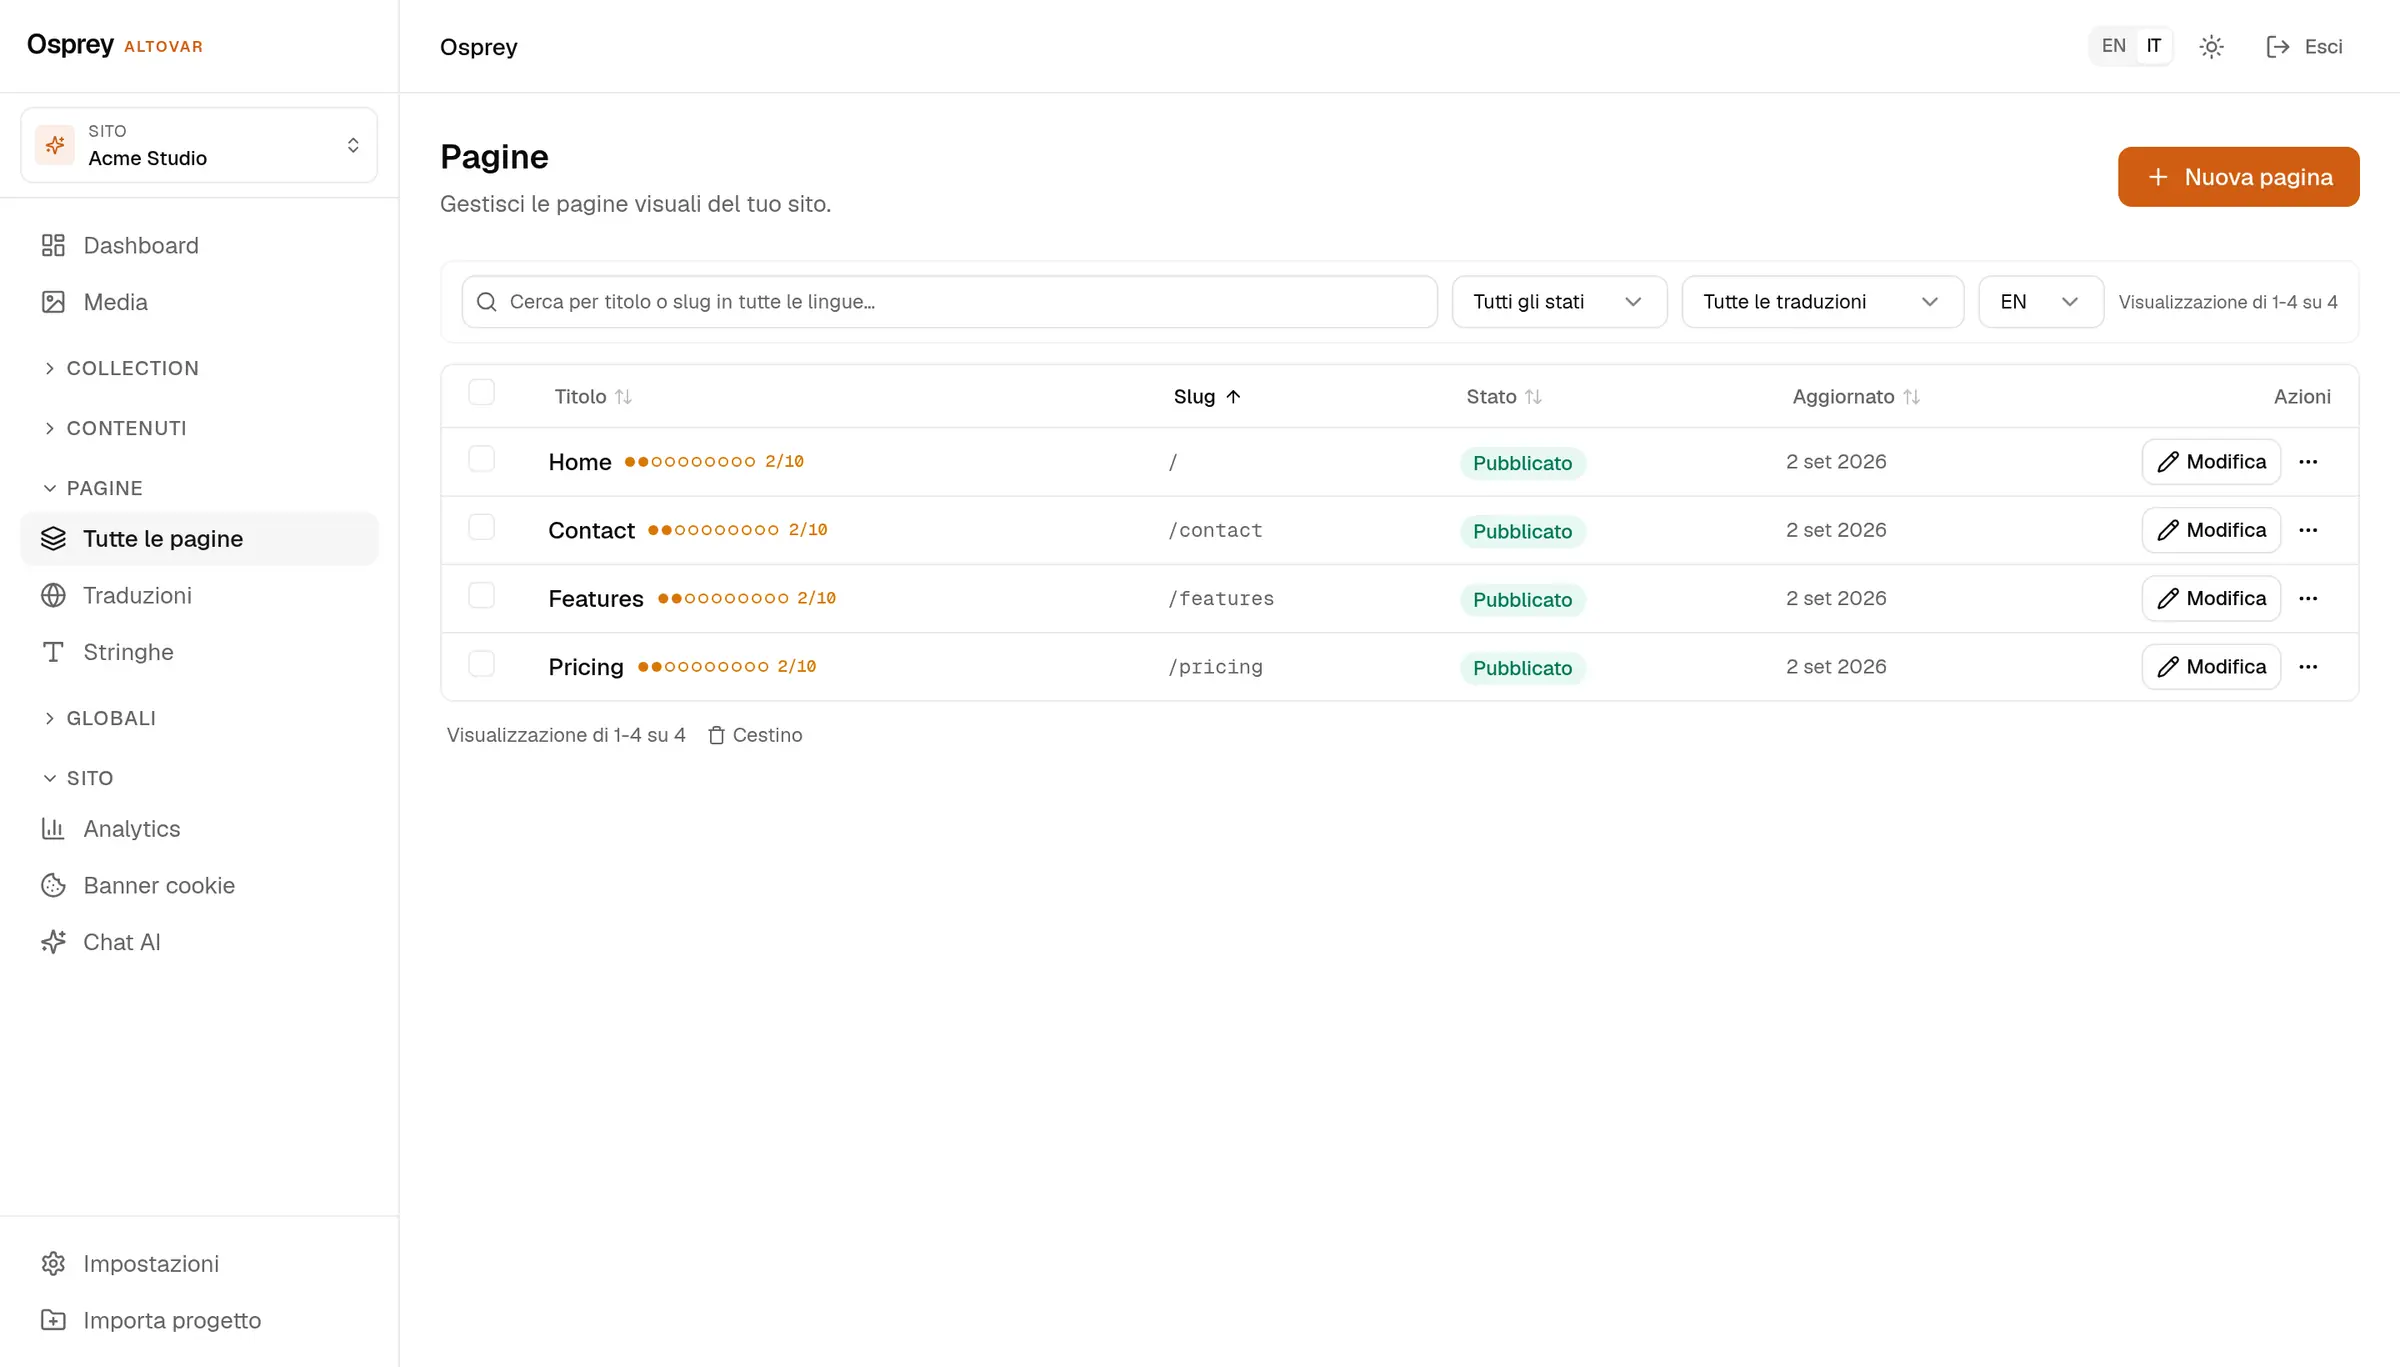
Task: Click the Analytics bar chart icon
Action: click(53, 828)
